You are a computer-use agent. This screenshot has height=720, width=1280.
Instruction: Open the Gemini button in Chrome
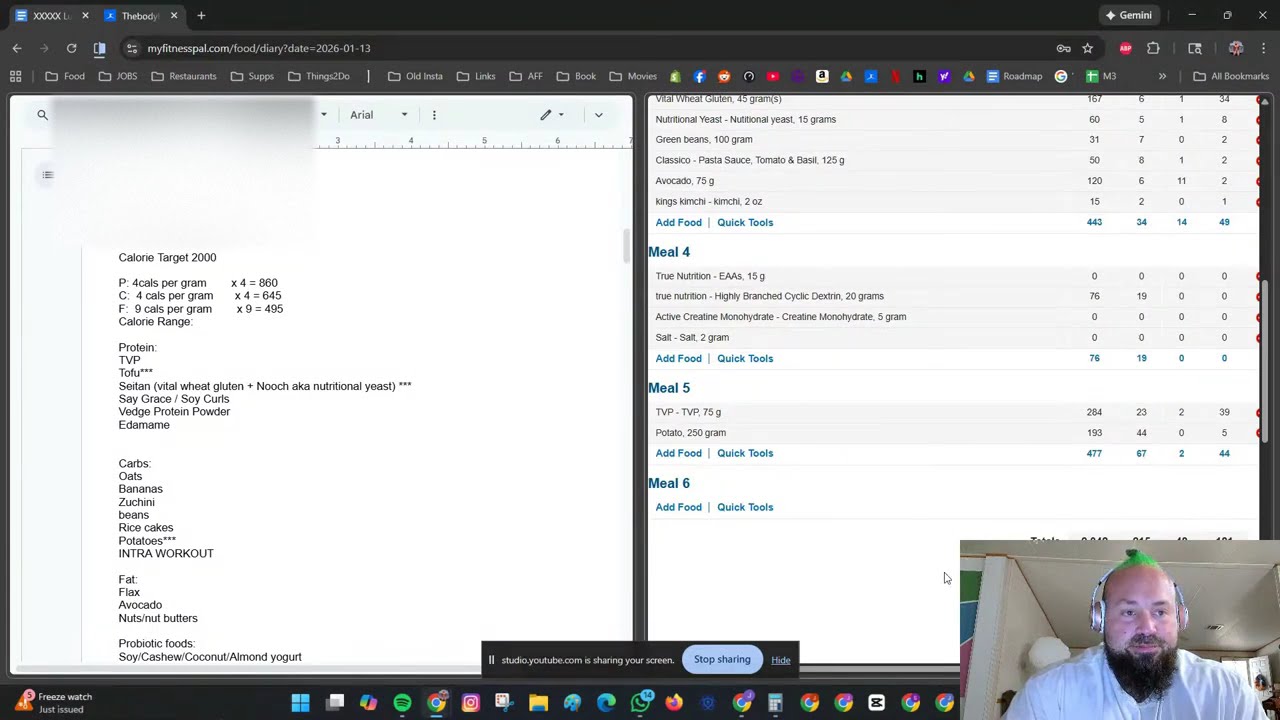[1128, 16]
